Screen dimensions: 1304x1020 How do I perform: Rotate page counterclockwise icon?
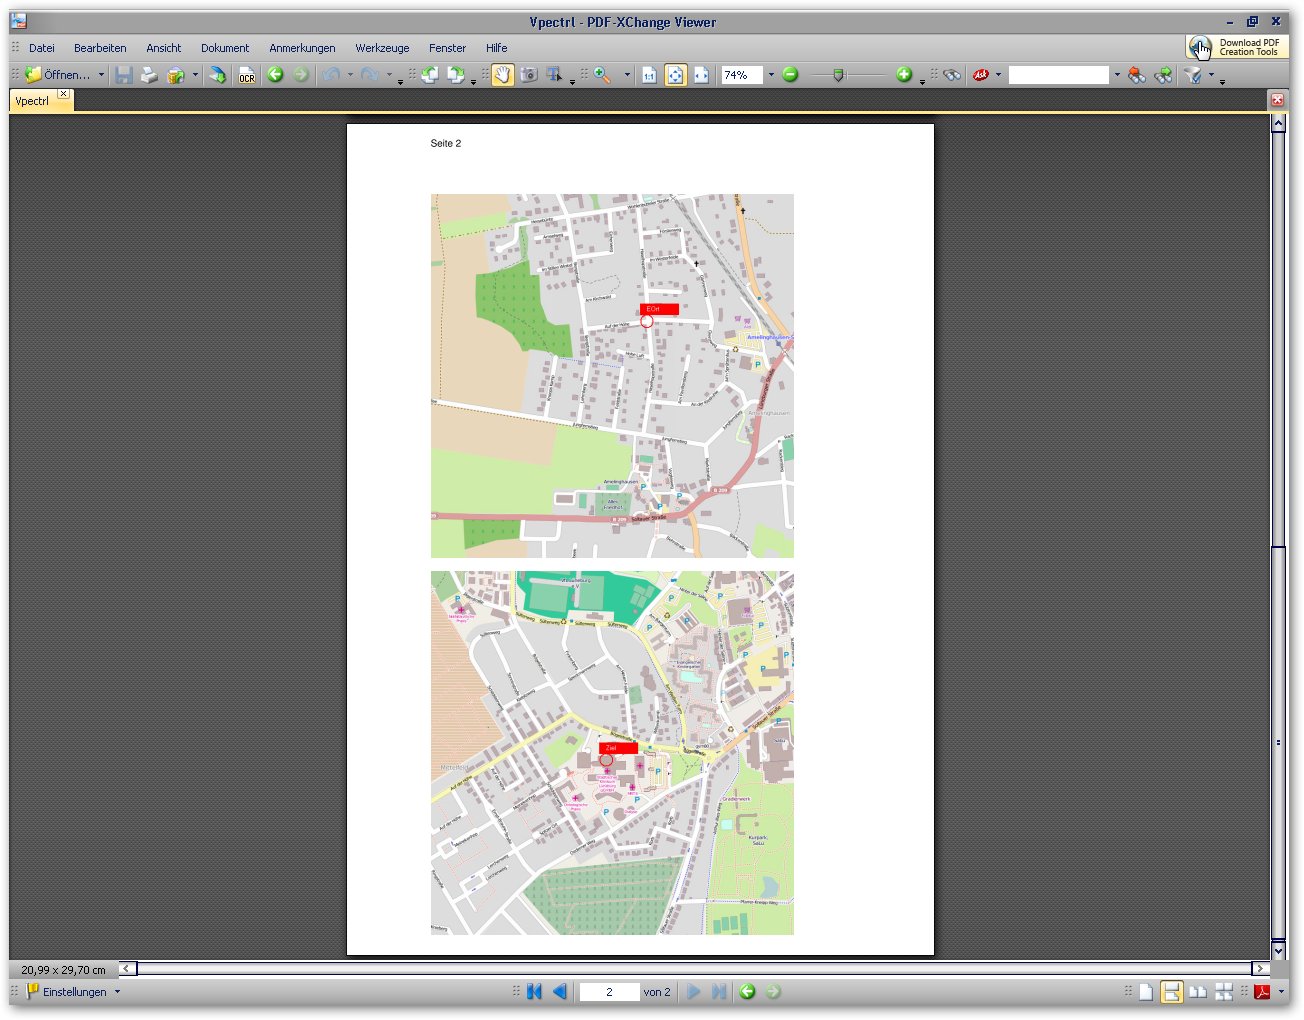(x=430, y=75)
